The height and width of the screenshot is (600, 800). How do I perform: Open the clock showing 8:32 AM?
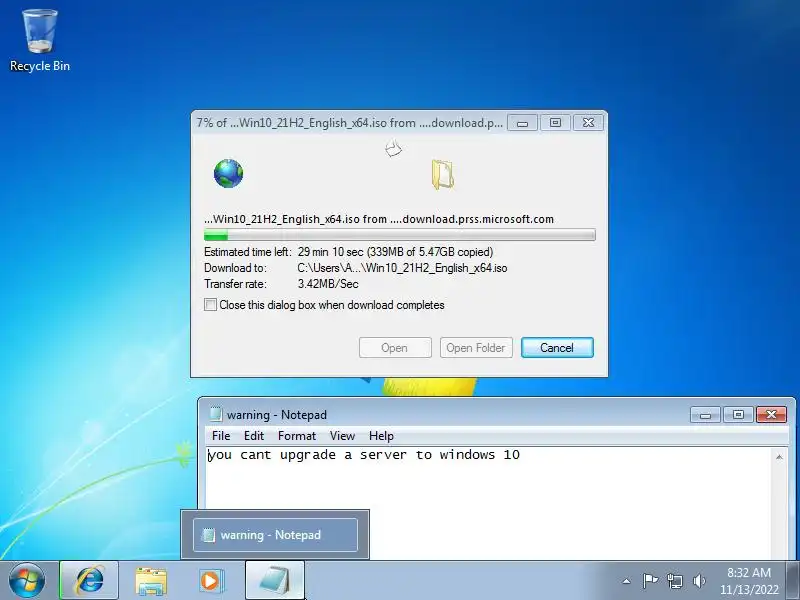click(748, 572)
